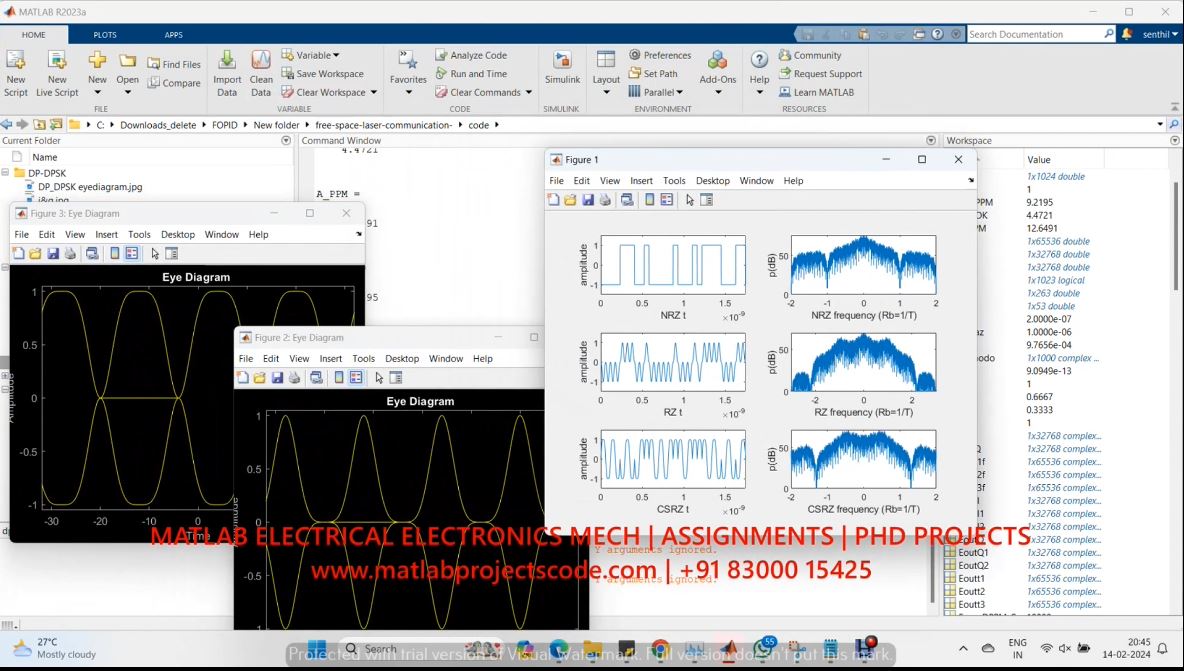The width and height of the screenshot is (1184, 671).
Task: Click the Request Support button
Action: tap(827, 74)
